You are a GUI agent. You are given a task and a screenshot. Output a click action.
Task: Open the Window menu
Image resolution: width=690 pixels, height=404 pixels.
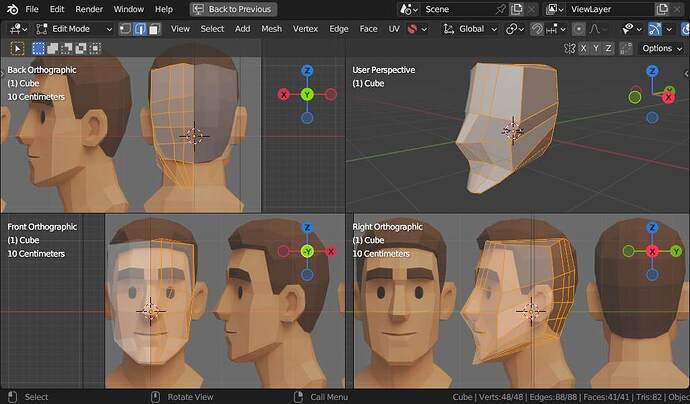click(128, 9)
